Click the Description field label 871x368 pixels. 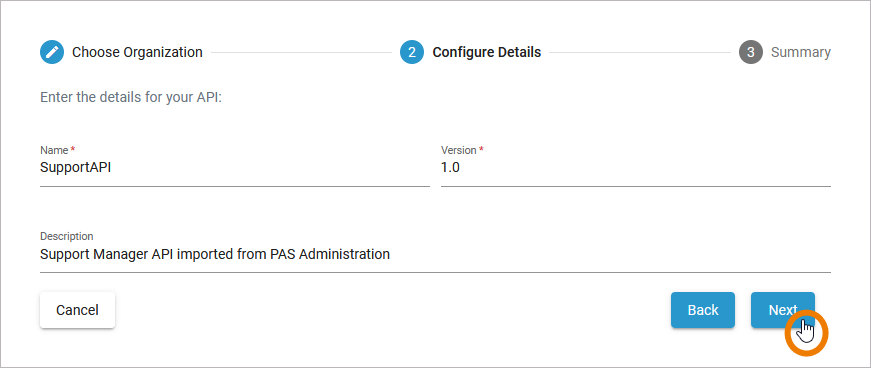67,236
